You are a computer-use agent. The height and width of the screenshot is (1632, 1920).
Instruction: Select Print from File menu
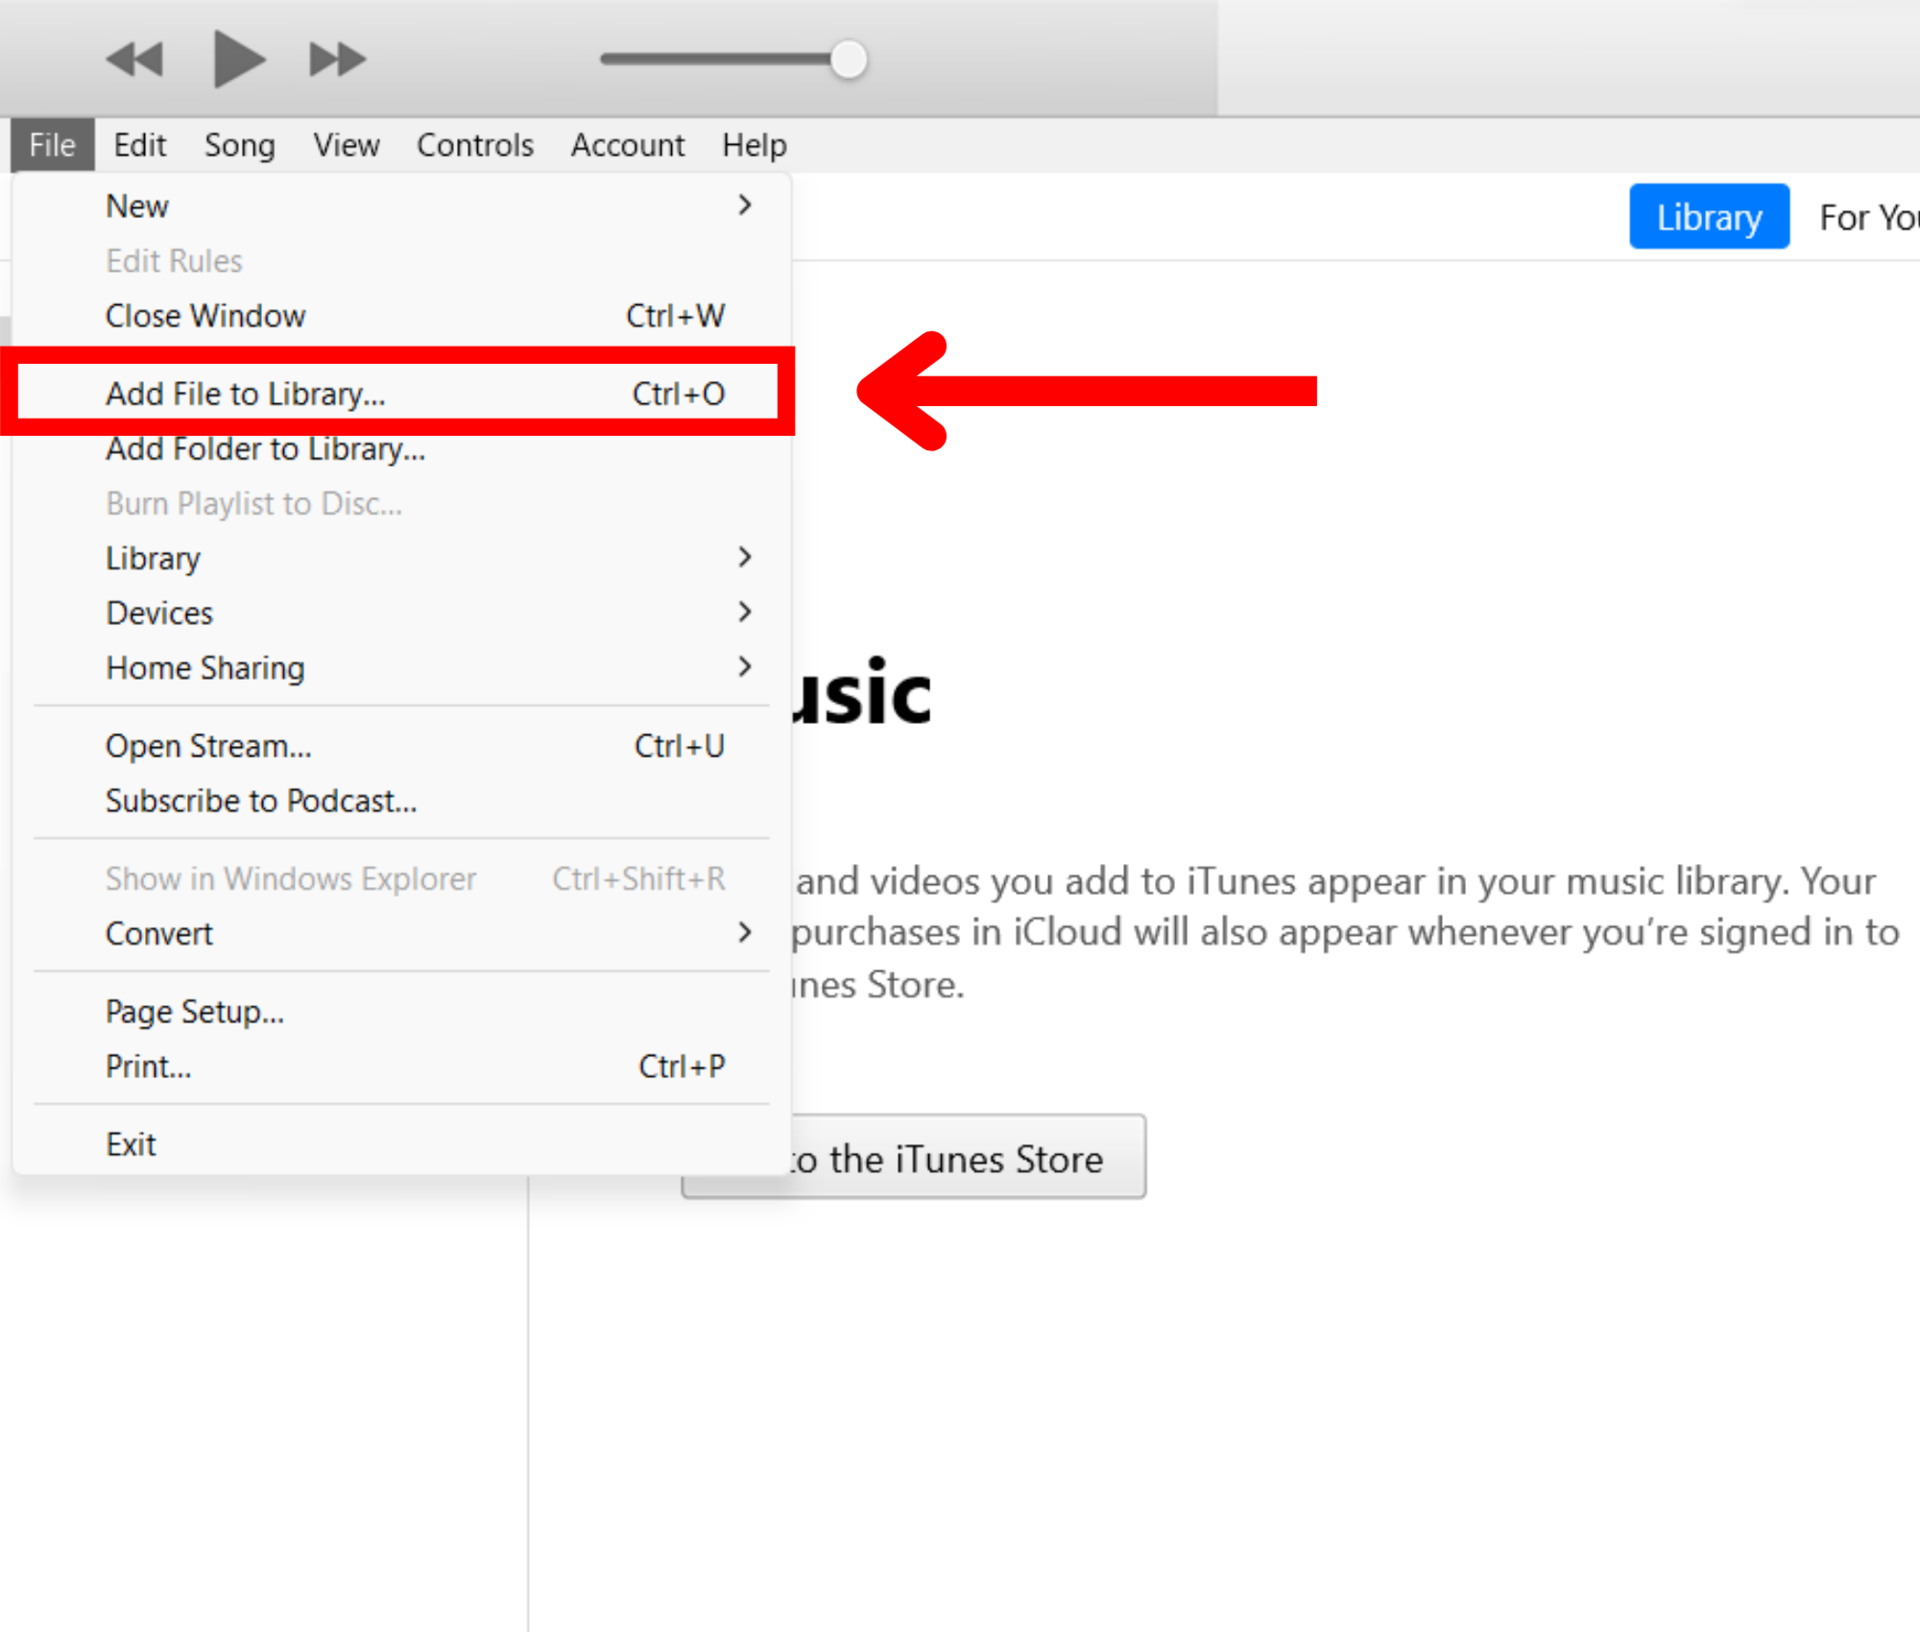coord(148,1067)
